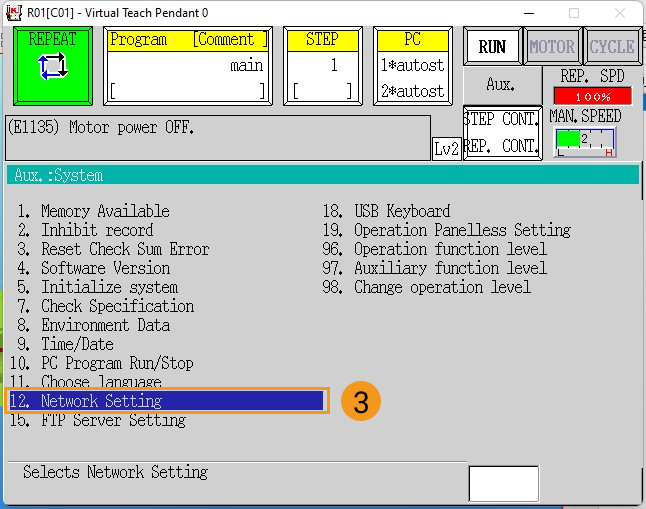Open 18. USB Keyboard option
646x509 pixels.
coord(401,211)
